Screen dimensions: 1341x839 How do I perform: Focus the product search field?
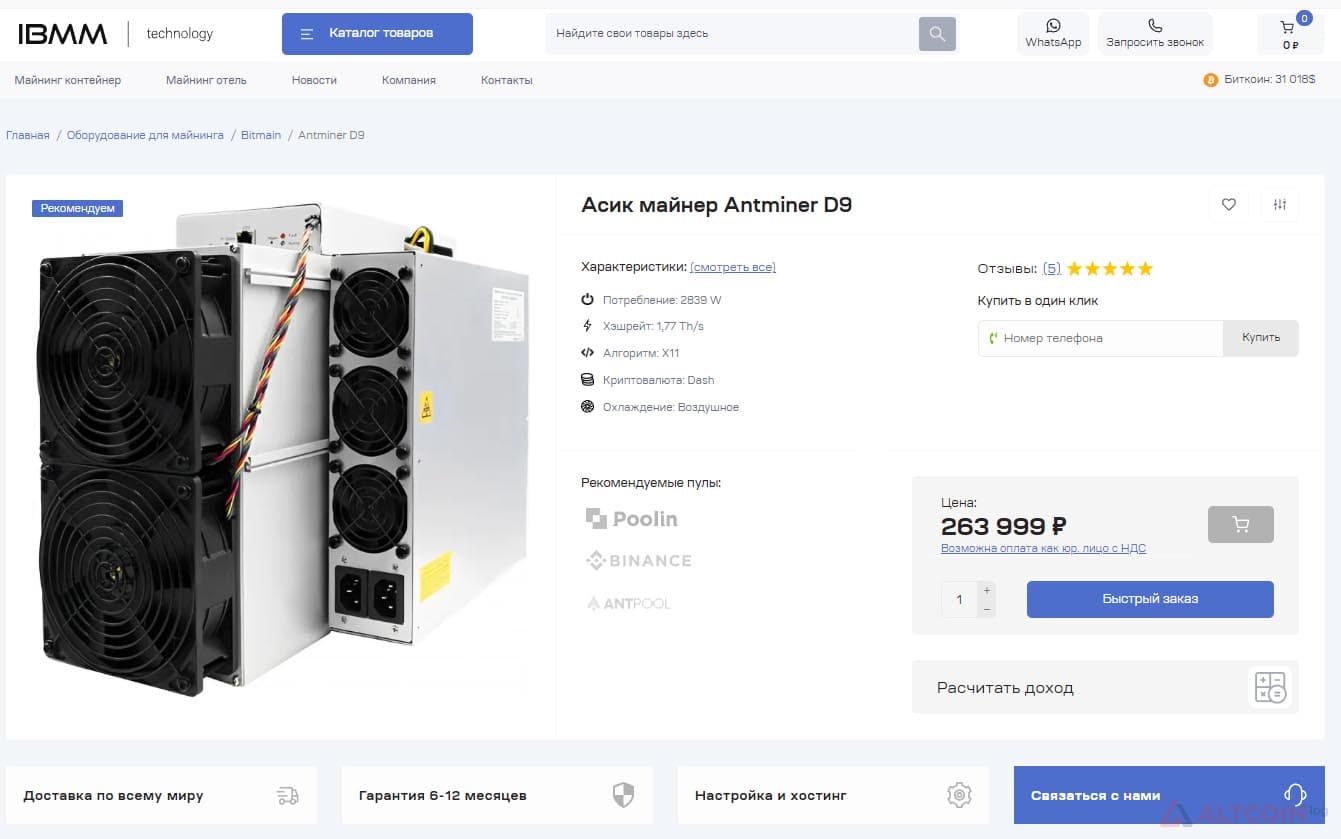click(x=732, y=34)
